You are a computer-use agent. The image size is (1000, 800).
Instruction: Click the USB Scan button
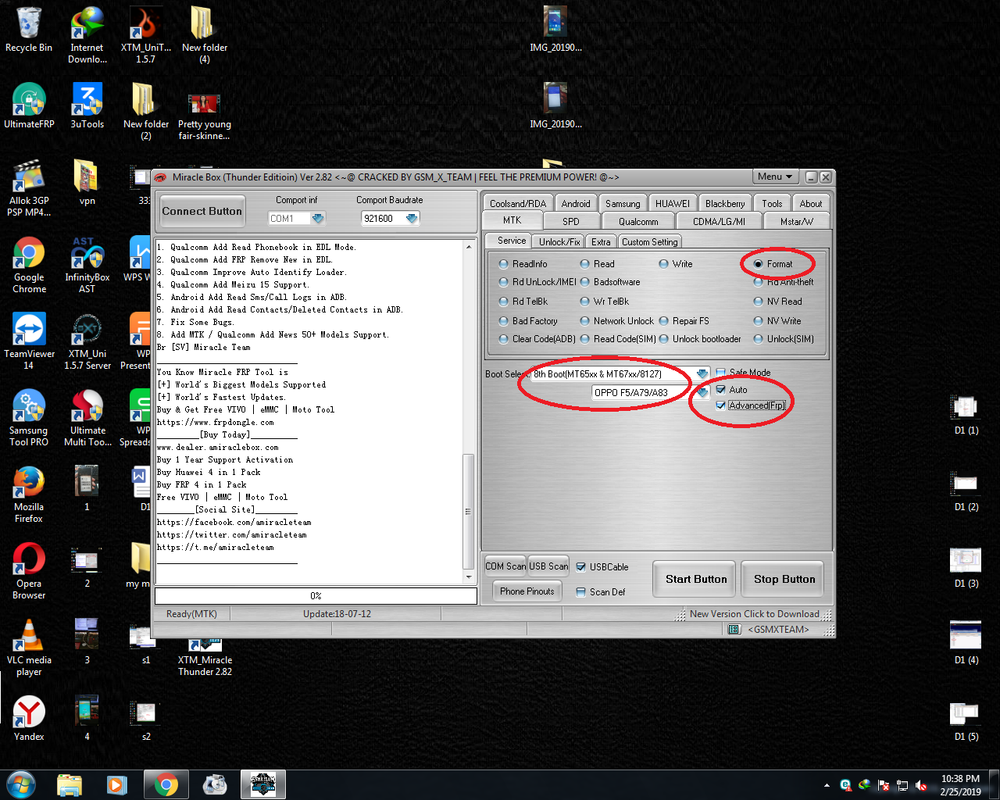[548, 567]
